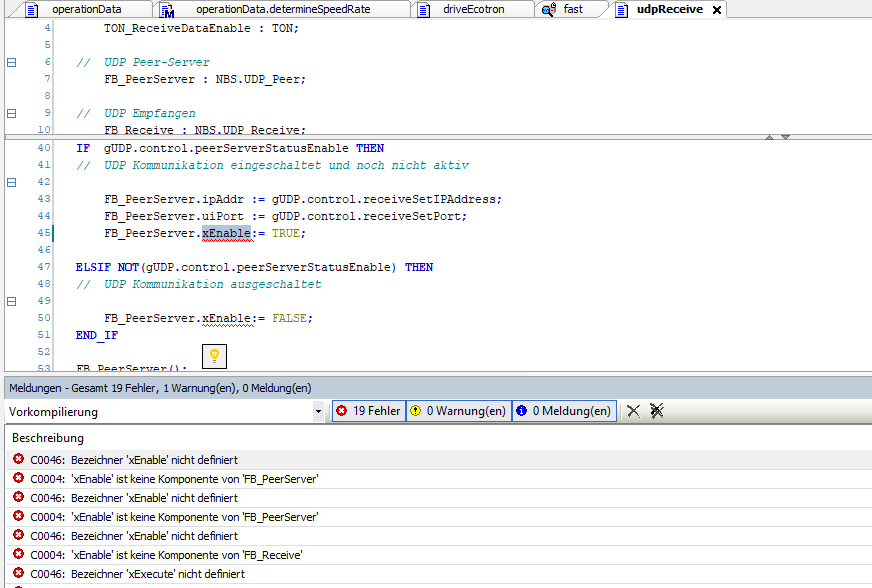The height and width of the screenshot is (588, 872).
Task: Select the clear messages X icon
Action: (x=634, y=410)
